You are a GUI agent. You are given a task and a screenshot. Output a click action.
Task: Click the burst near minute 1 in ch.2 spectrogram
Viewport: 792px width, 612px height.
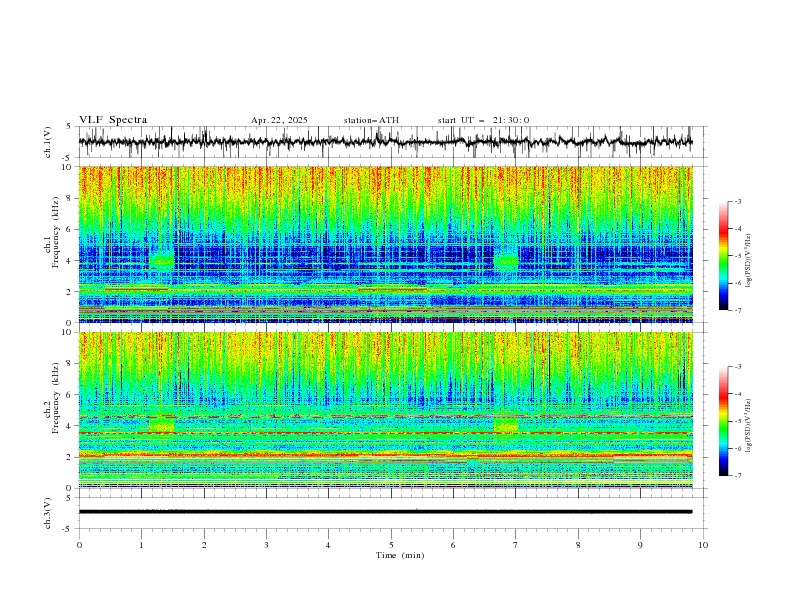coord(162,425)
